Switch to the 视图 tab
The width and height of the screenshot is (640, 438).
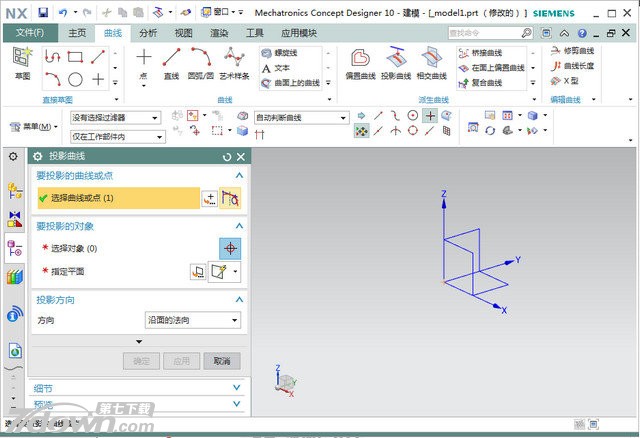point(183,33)
